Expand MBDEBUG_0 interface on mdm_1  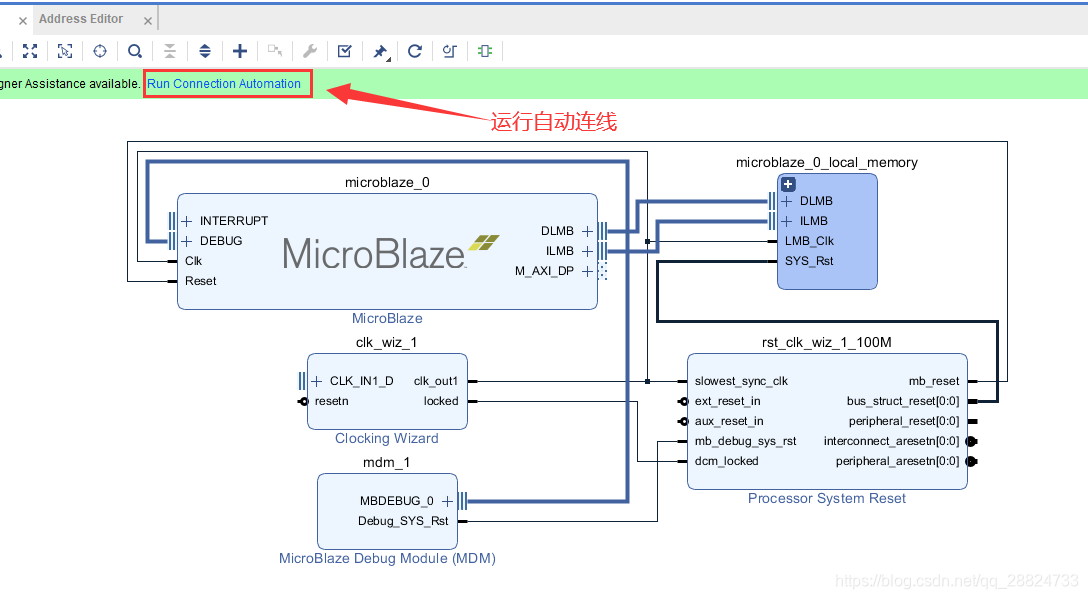tap(448, 501)
